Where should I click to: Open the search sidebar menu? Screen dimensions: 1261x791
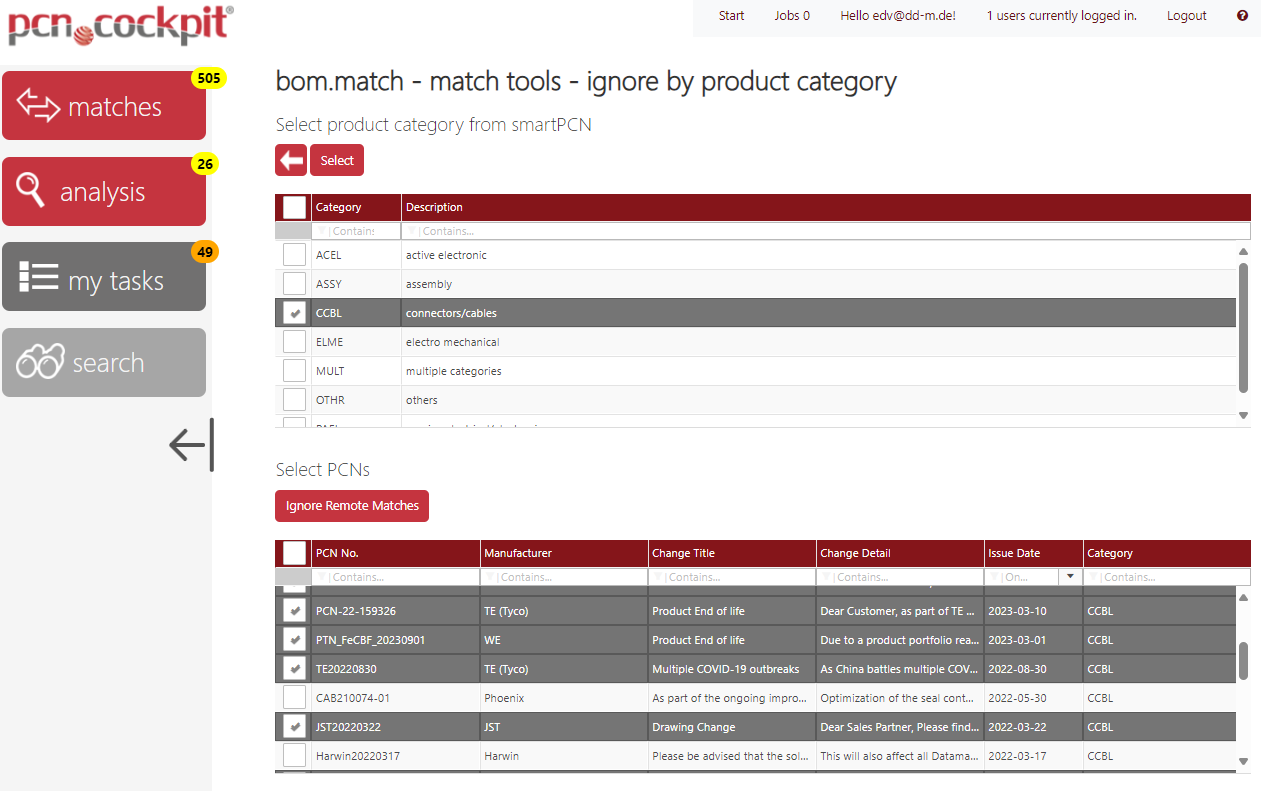click(104, 362)
